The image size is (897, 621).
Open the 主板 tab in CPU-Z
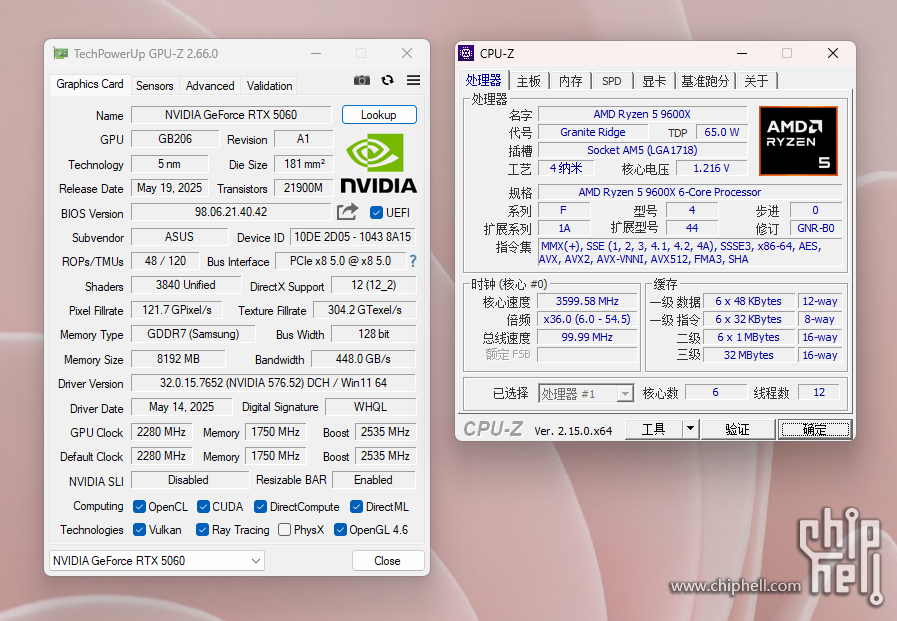[x=529, y=81]
